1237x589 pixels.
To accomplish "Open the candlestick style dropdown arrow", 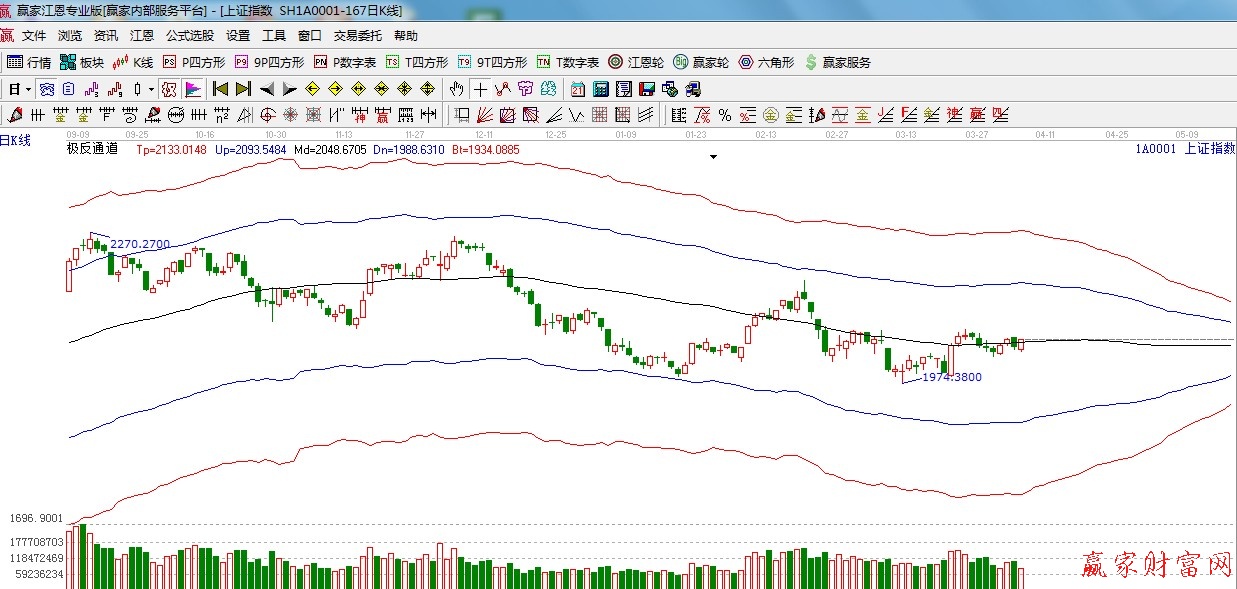I will pos(151,89).
